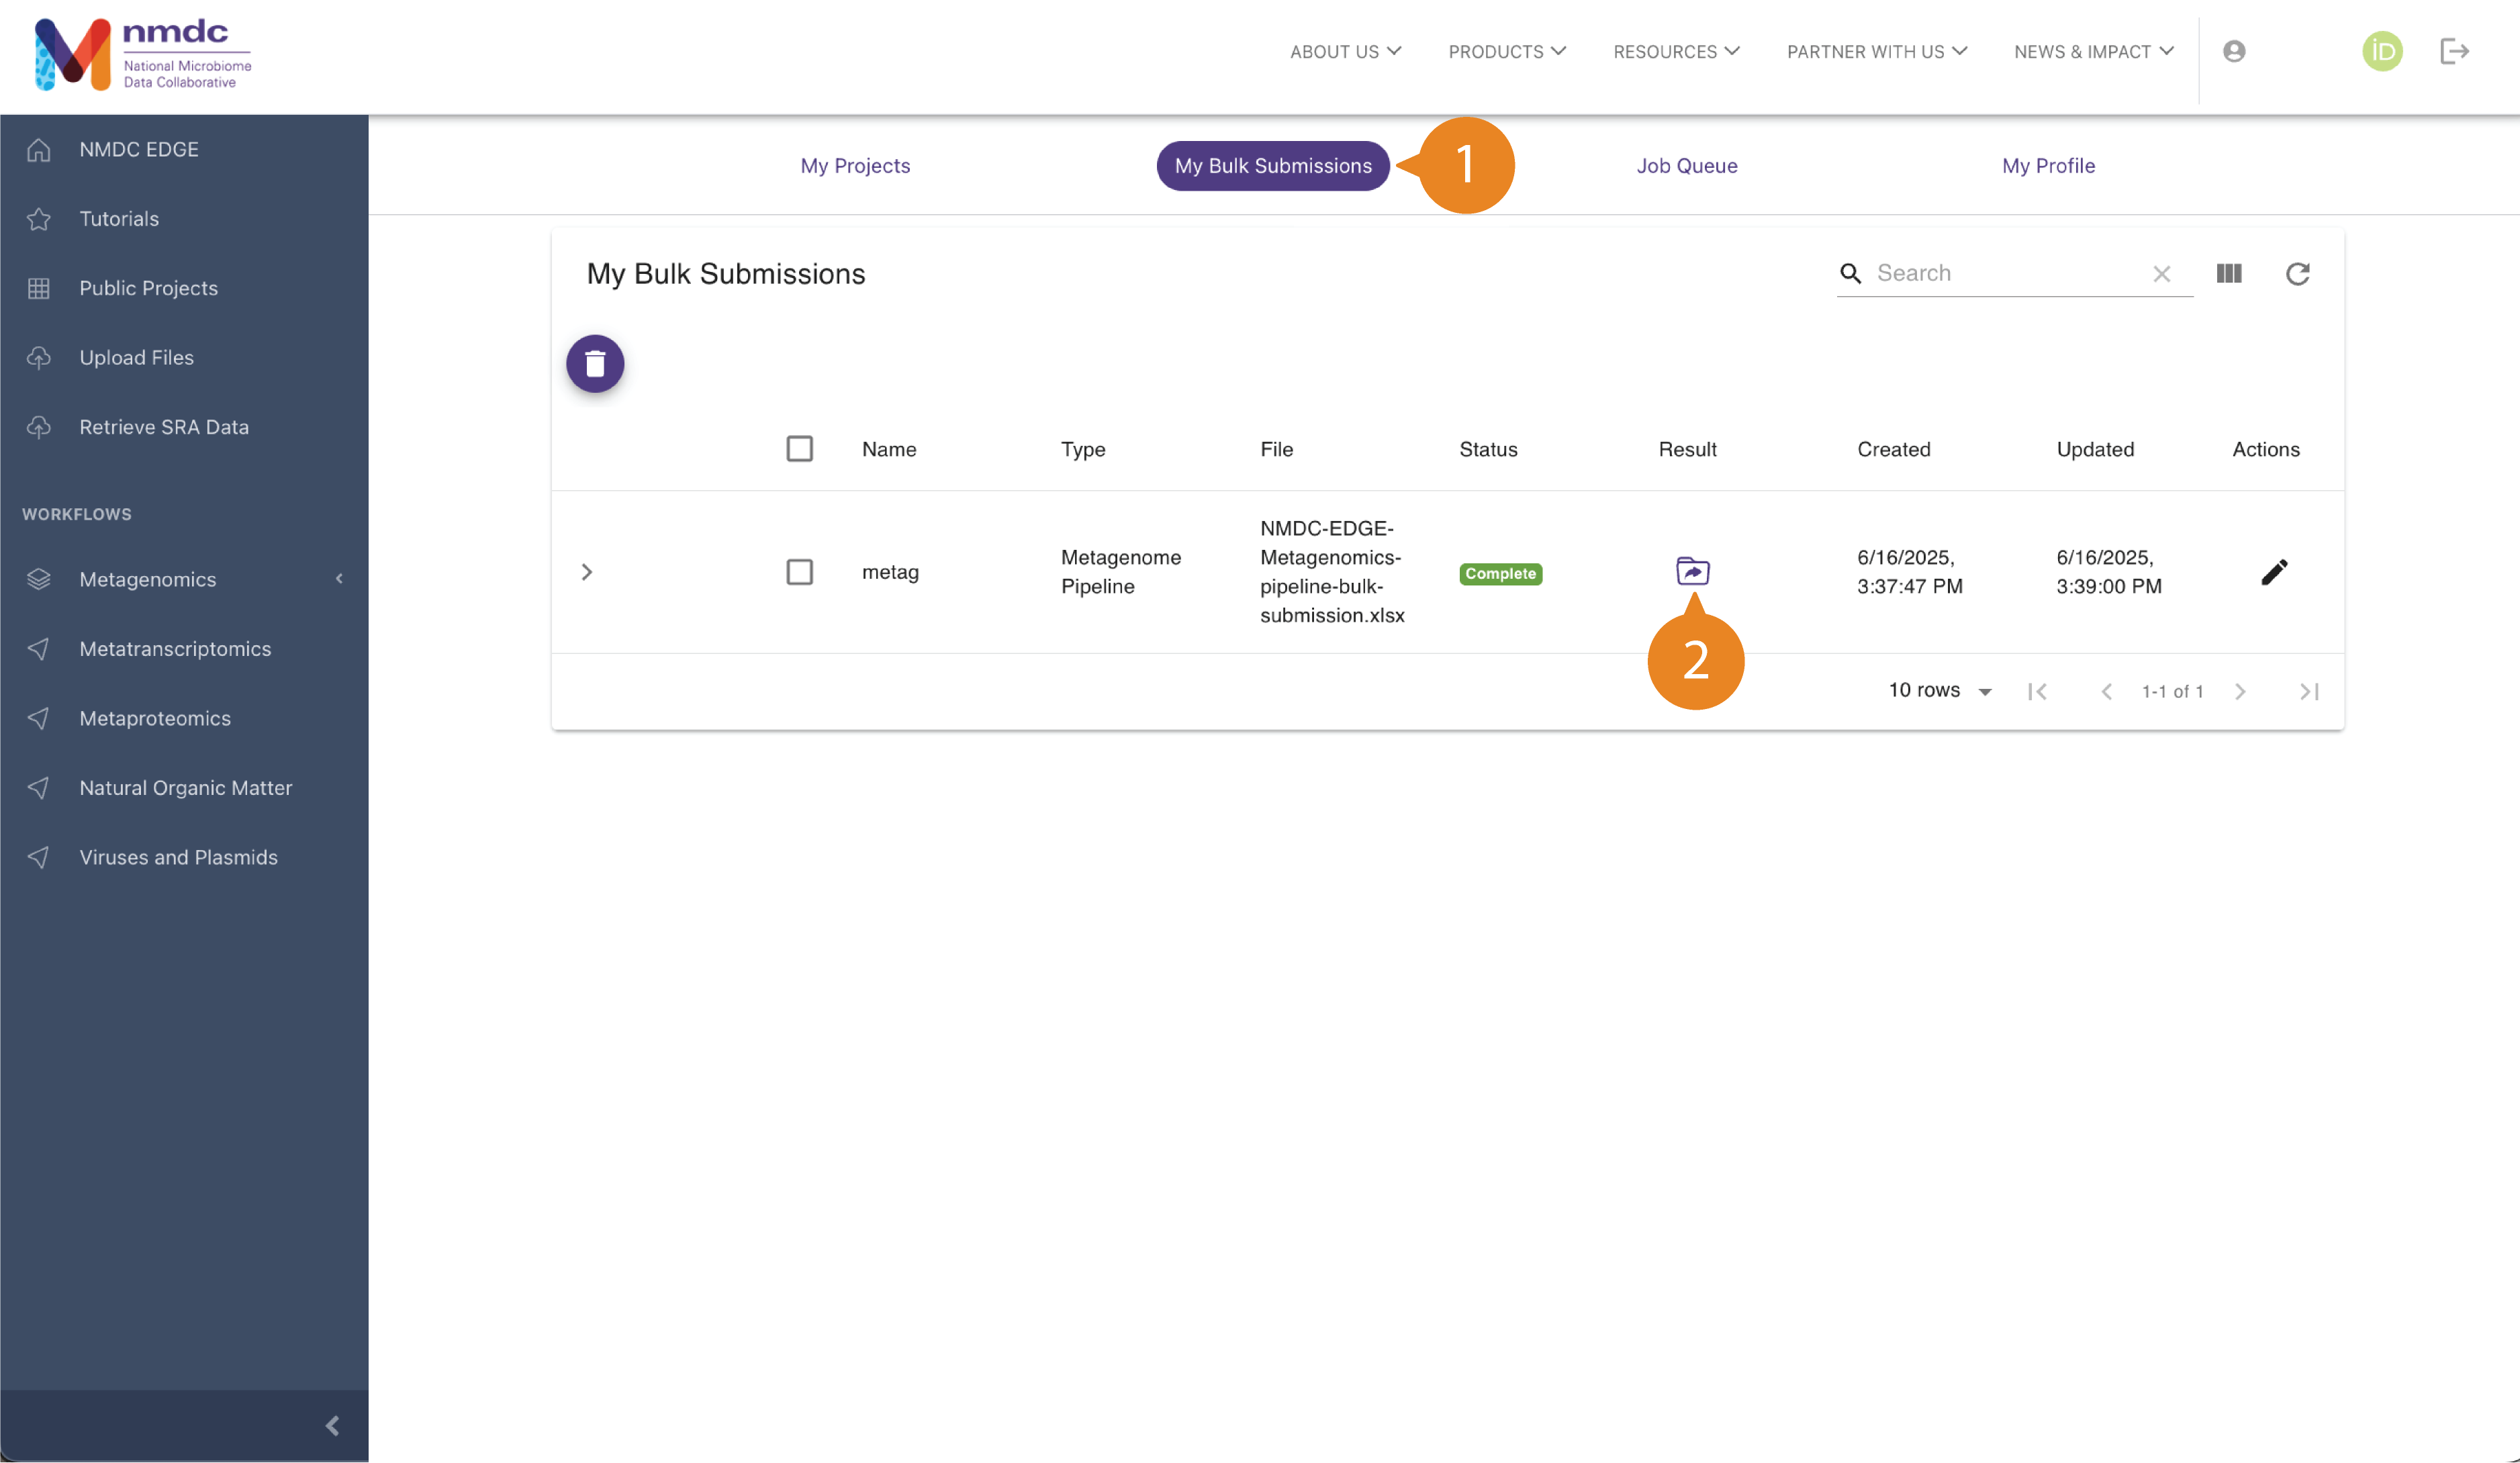
Task: Sort by the Name column header
Action: click(889, 449)
